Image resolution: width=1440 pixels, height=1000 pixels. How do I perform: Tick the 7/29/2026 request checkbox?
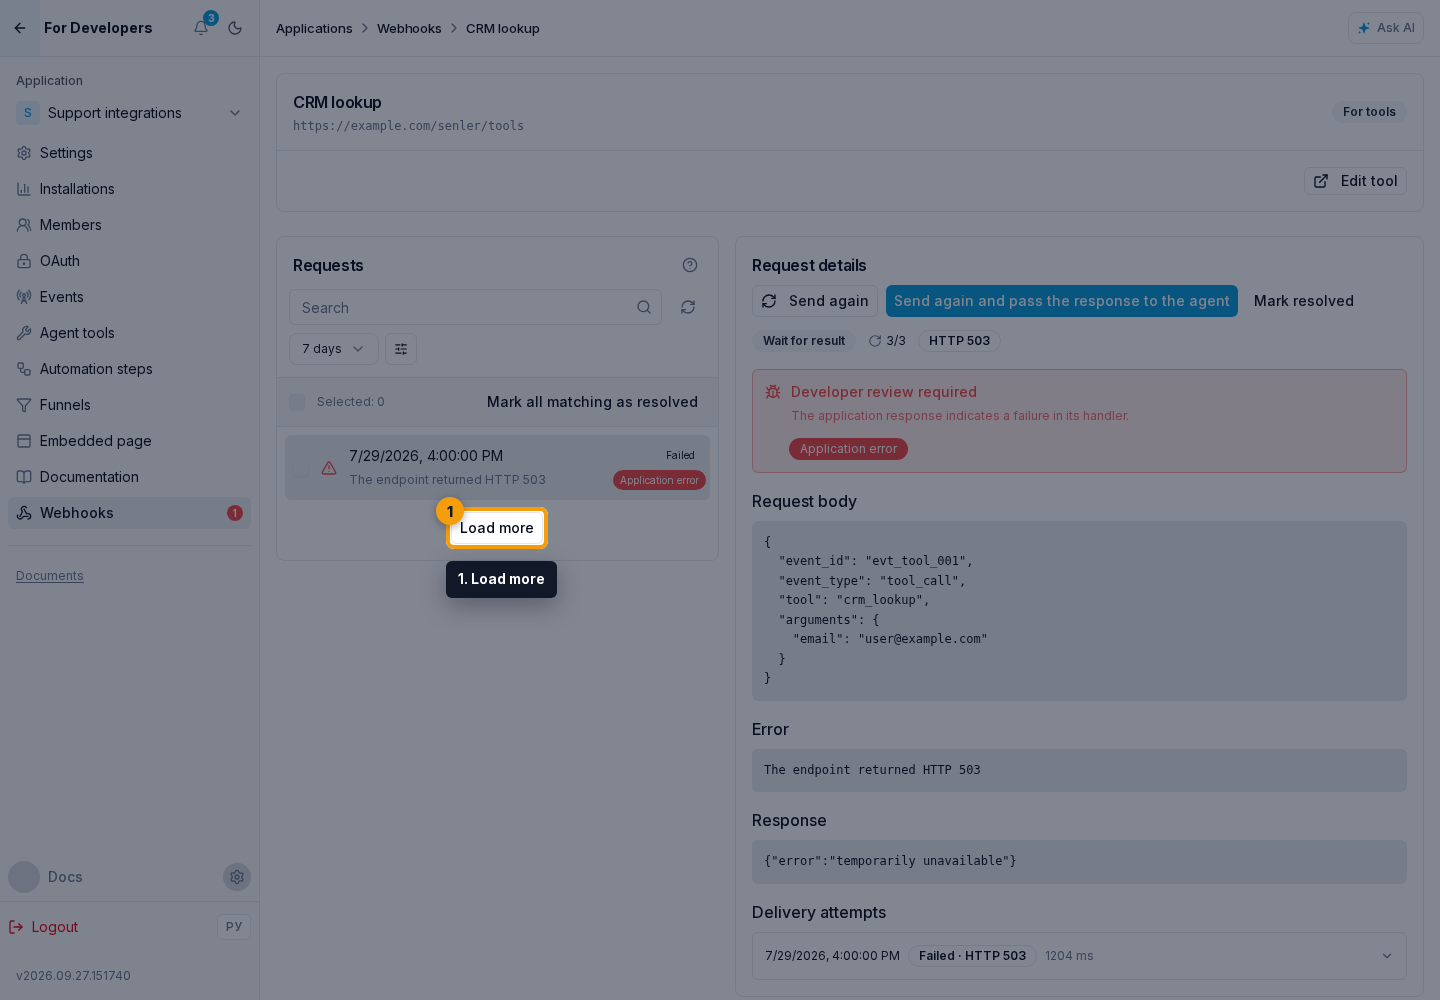coord(301,468)
